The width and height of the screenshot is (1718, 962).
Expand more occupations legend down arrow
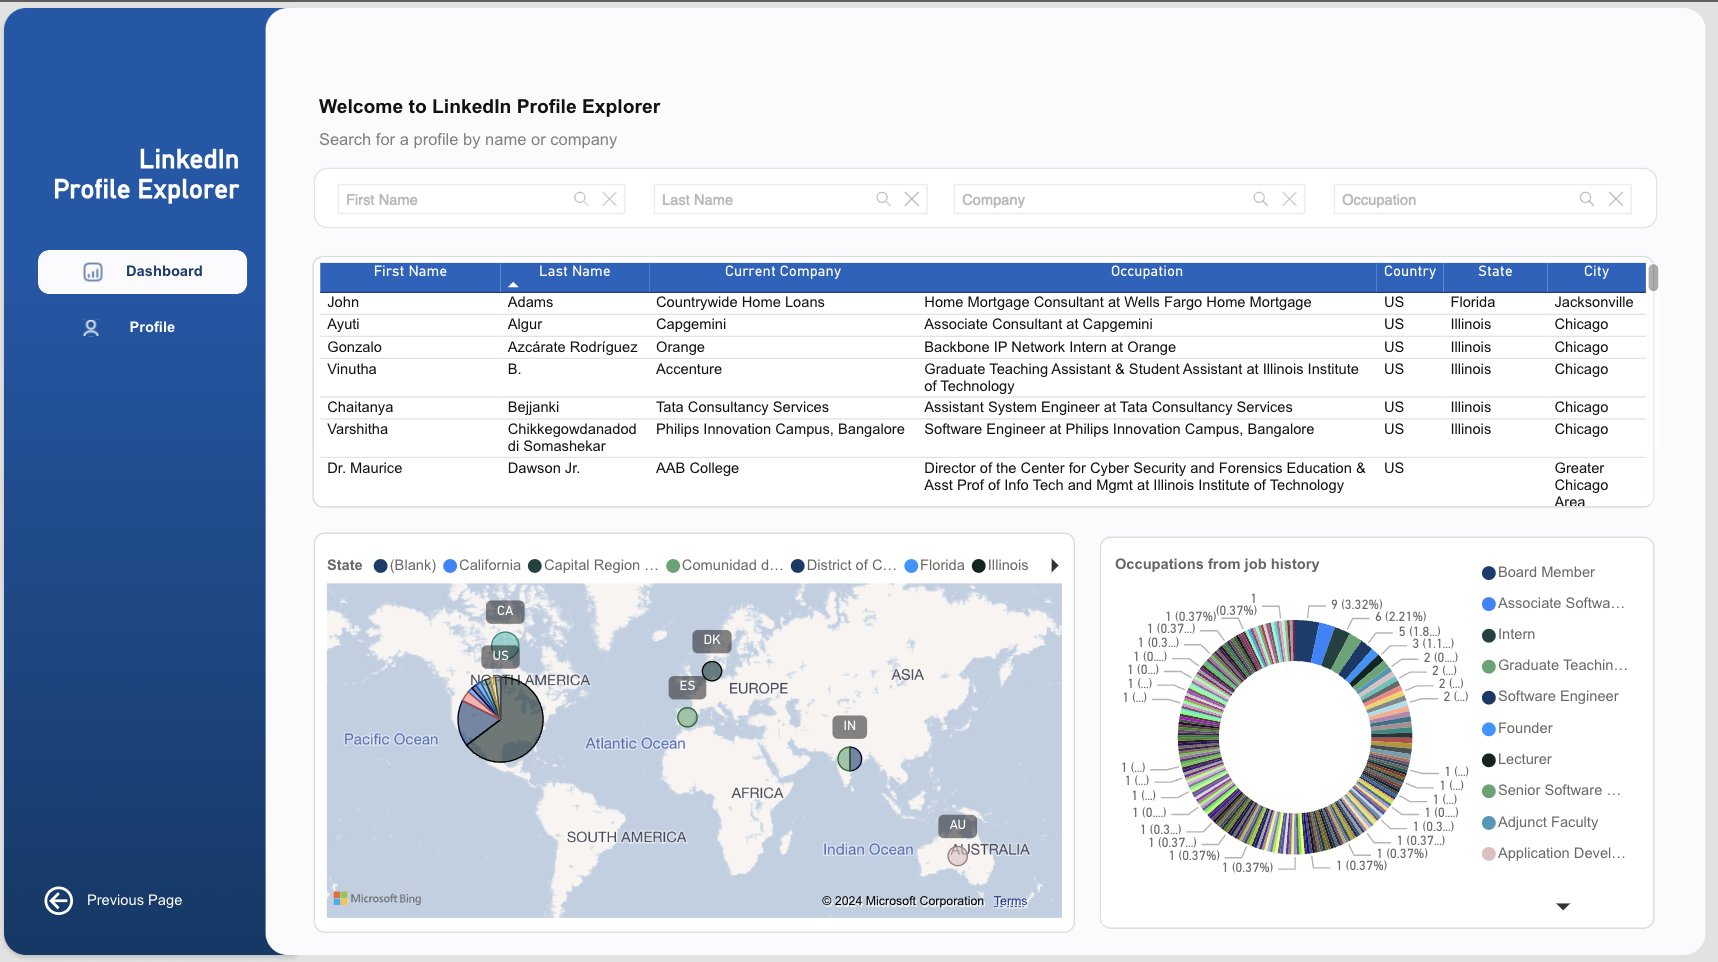1563,906
